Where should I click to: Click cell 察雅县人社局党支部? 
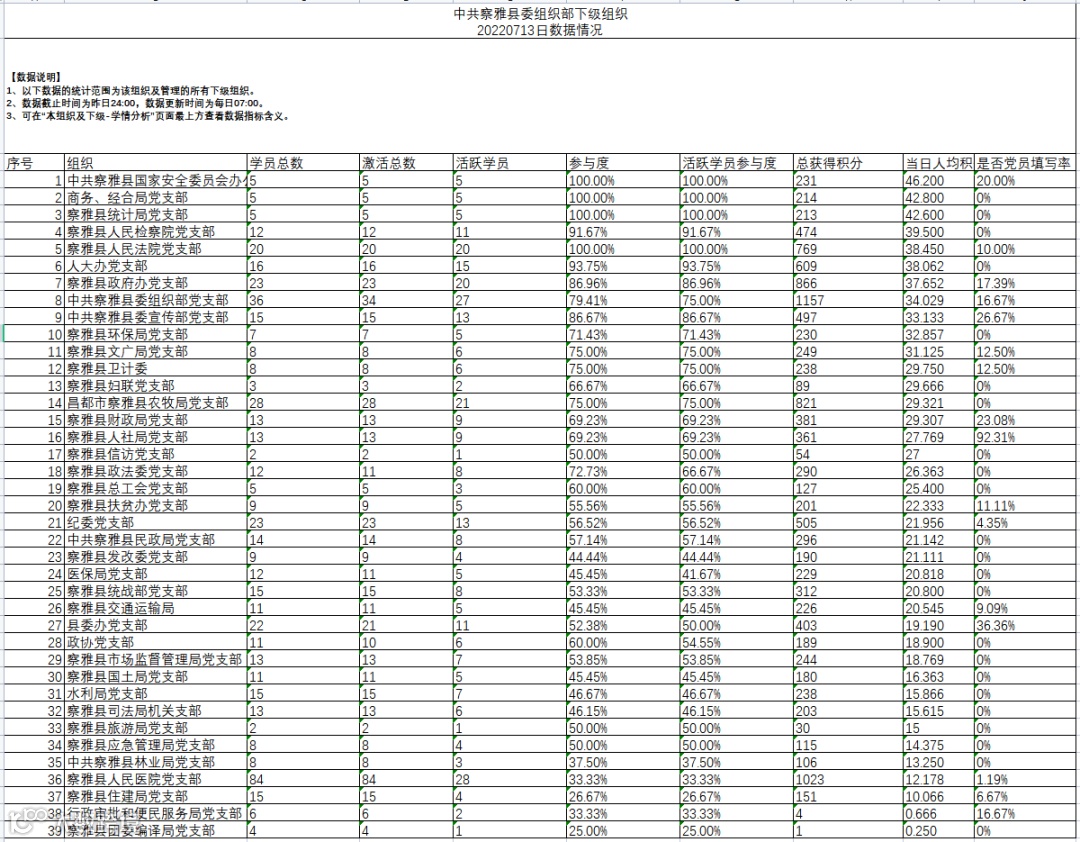click(x=156, y=438)
